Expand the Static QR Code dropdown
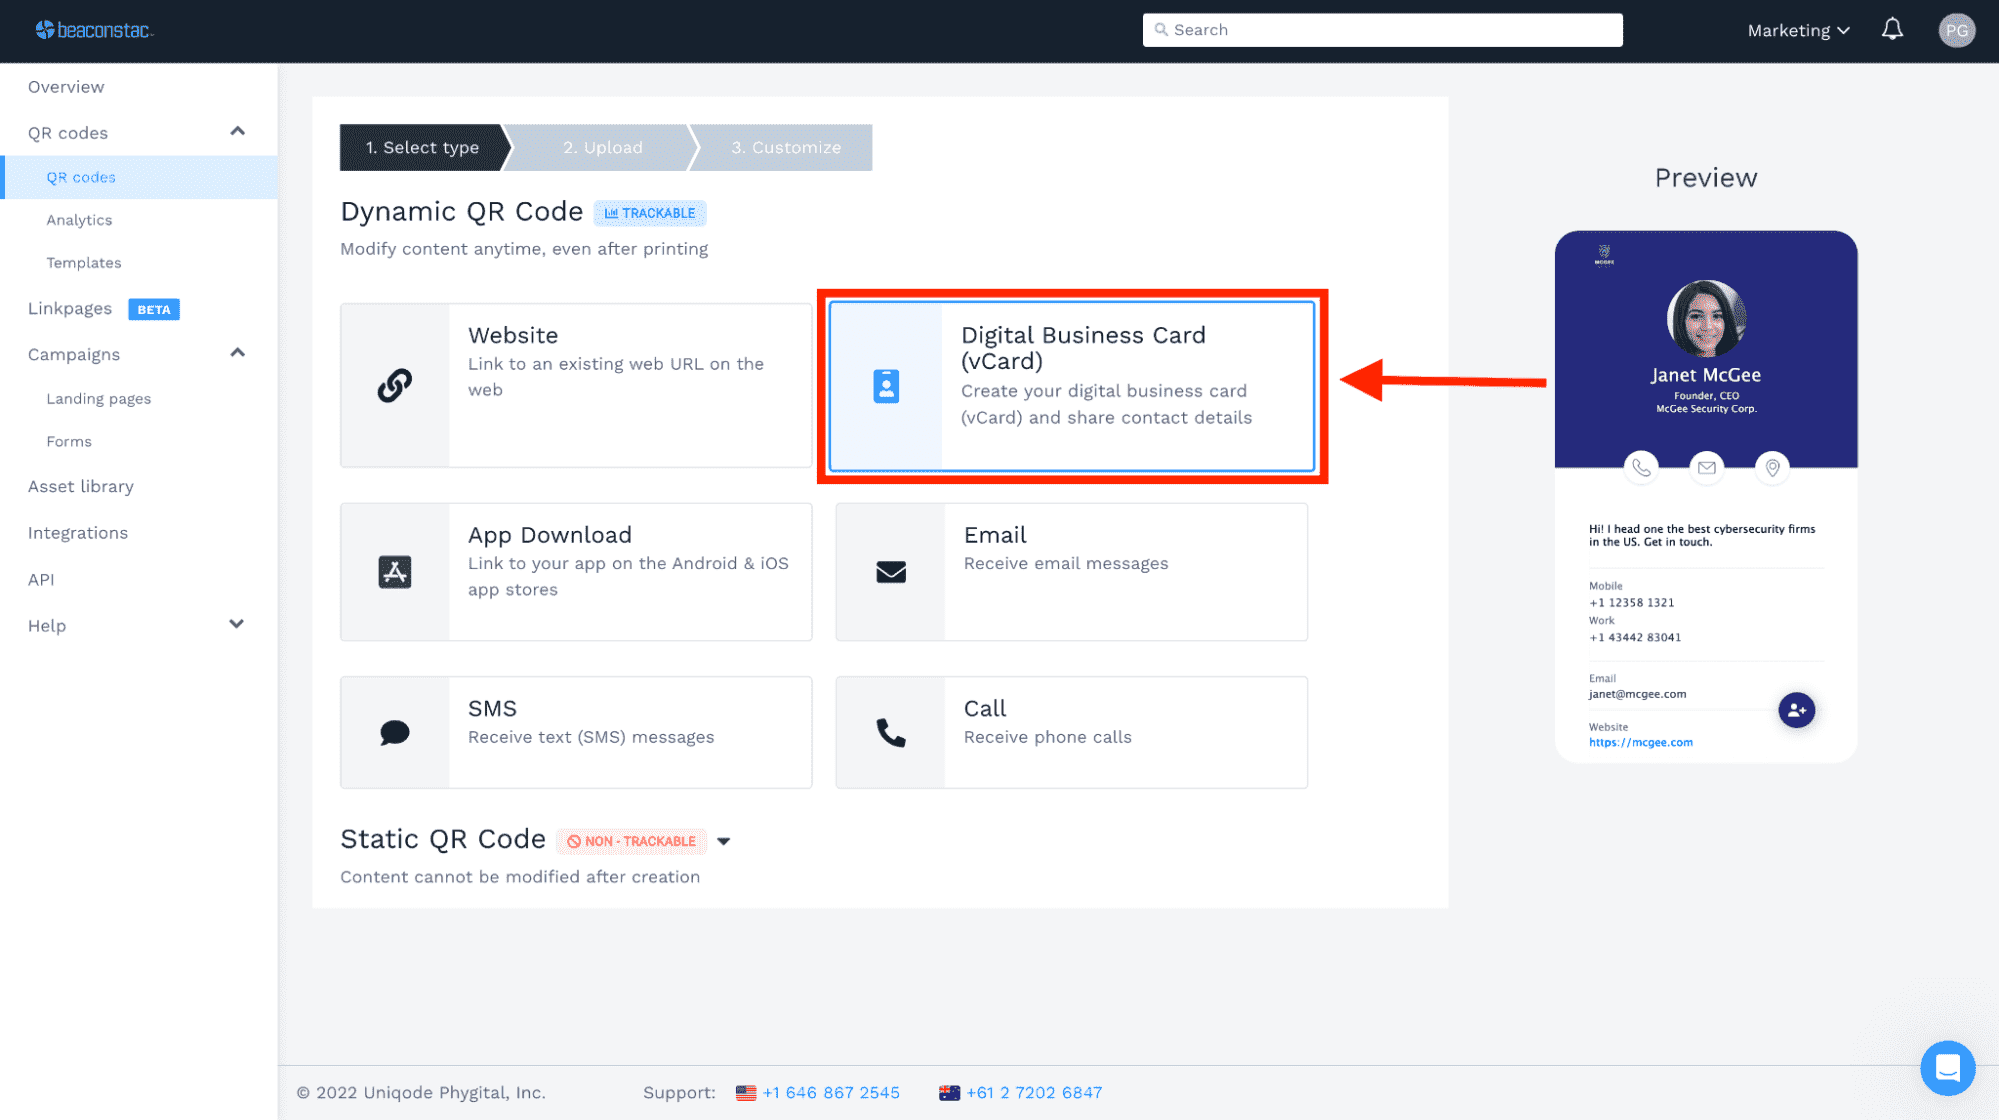The height and width of the screenshot is (1120, 1999). pyautogui.click(x=725, y=839)
